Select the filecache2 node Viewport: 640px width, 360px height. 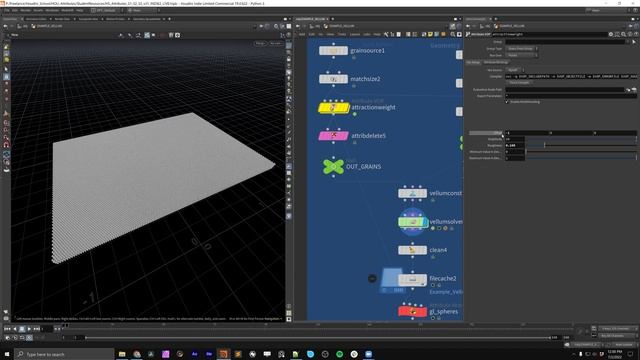tap(412, 279)
